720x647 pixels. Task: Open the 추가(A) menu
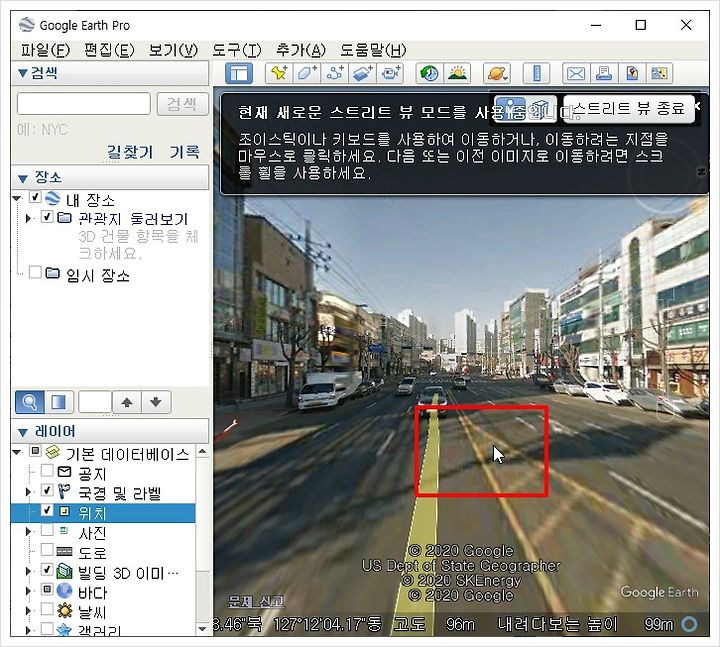tap(301, 50)
